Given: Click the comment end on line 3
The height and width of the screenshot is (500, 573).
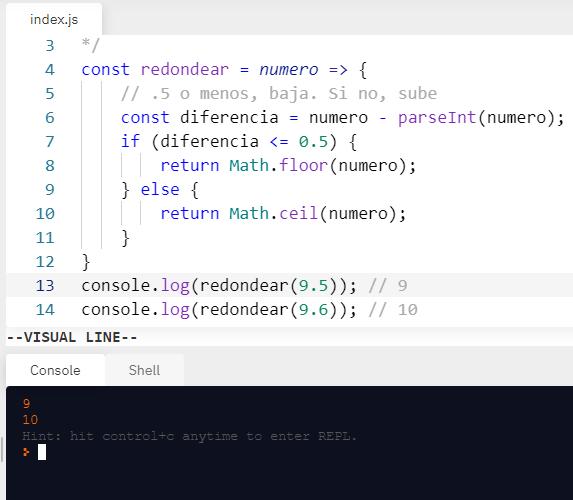Looking at the screenshot, I should coord(90,45).
